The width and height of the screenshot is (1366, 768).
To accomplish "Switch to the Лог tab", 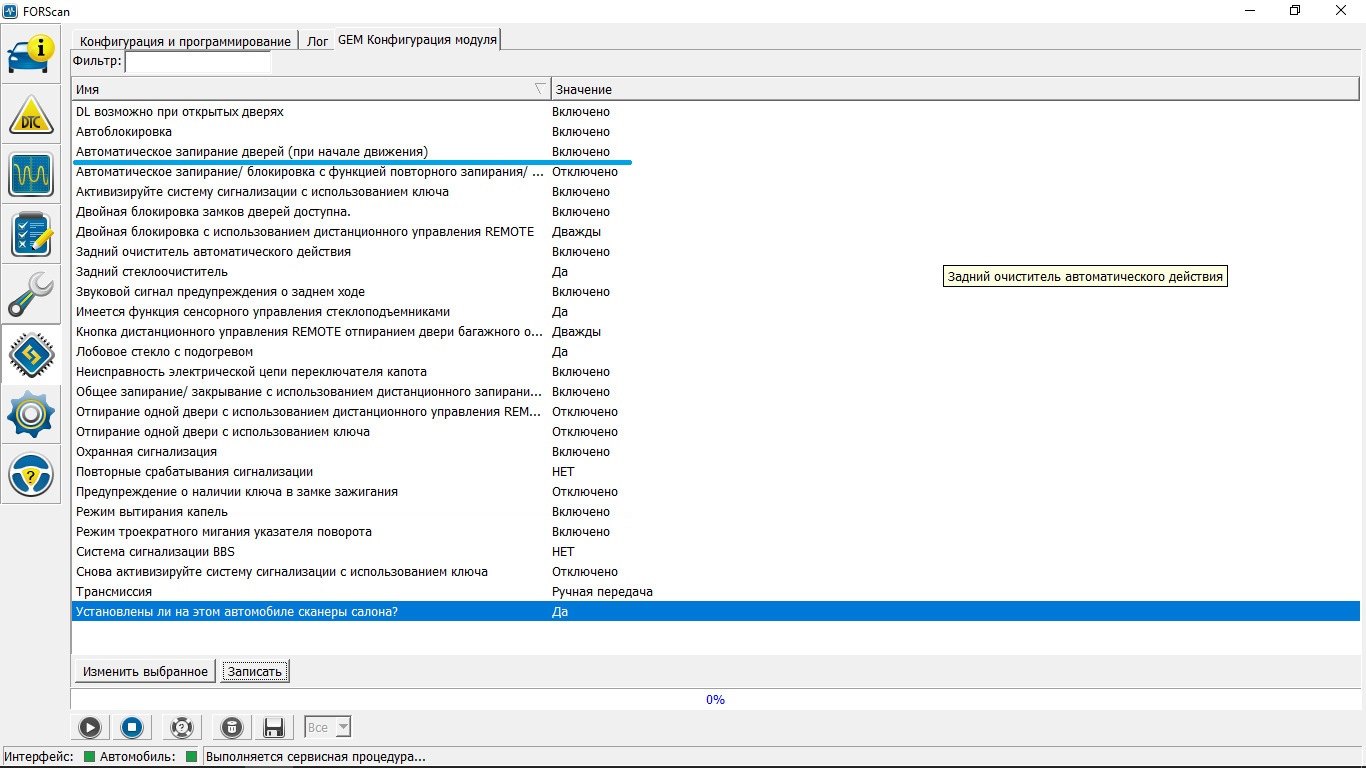I will [x=317, y=41].
